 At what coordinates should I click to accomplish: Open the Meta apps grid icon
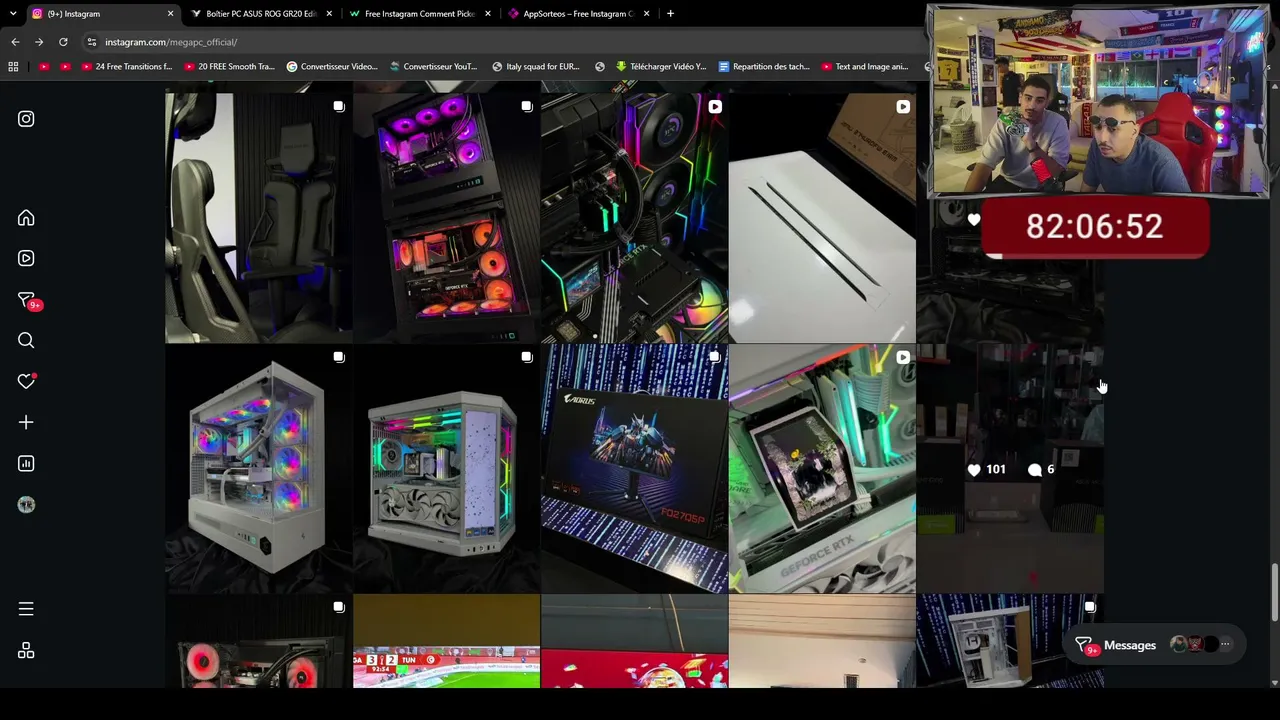click(26, 651)
